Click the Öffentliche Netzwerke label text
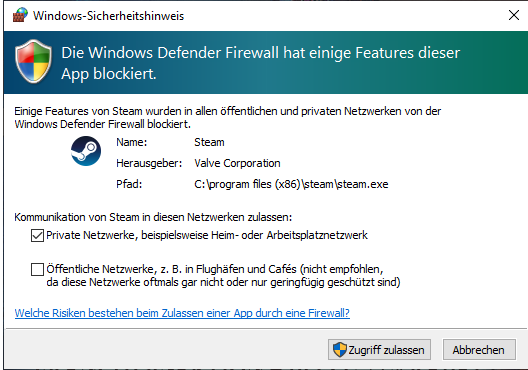528x370 pixels. [x=223, y=275]
